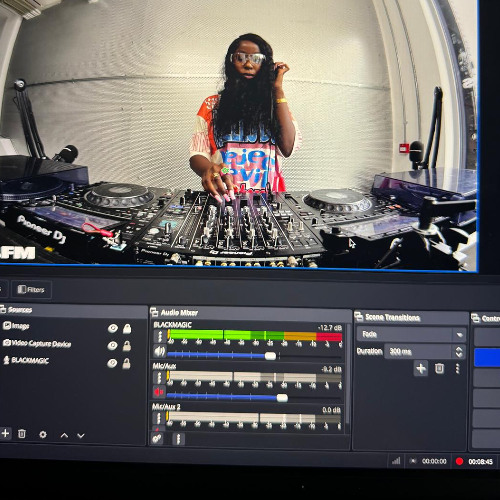Open source properties gear icon
Viewport: 500px width, 500px height.
click(x=43, y=434)
